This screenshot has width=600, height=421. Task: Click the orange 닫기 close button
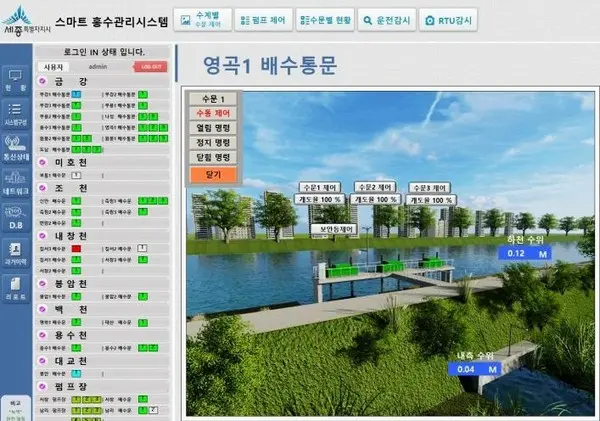(212, 174)
